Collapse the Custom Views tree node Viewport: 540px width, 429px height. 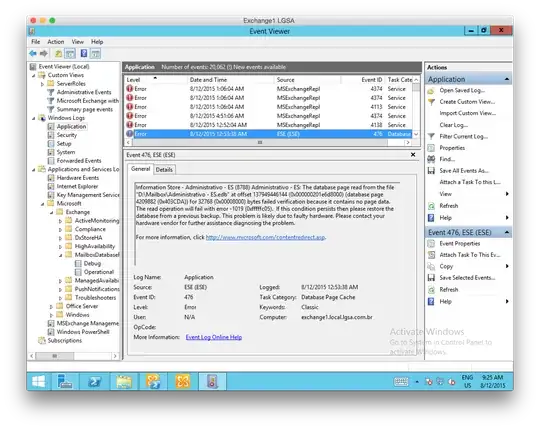click(34, 75)
